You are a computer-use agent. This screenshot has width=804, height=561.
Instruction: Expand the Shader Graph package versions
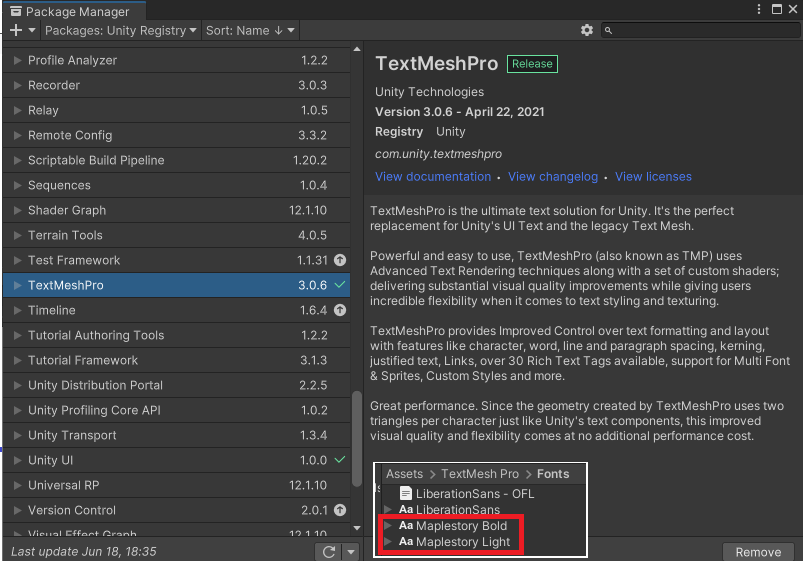tap(17, 210)
